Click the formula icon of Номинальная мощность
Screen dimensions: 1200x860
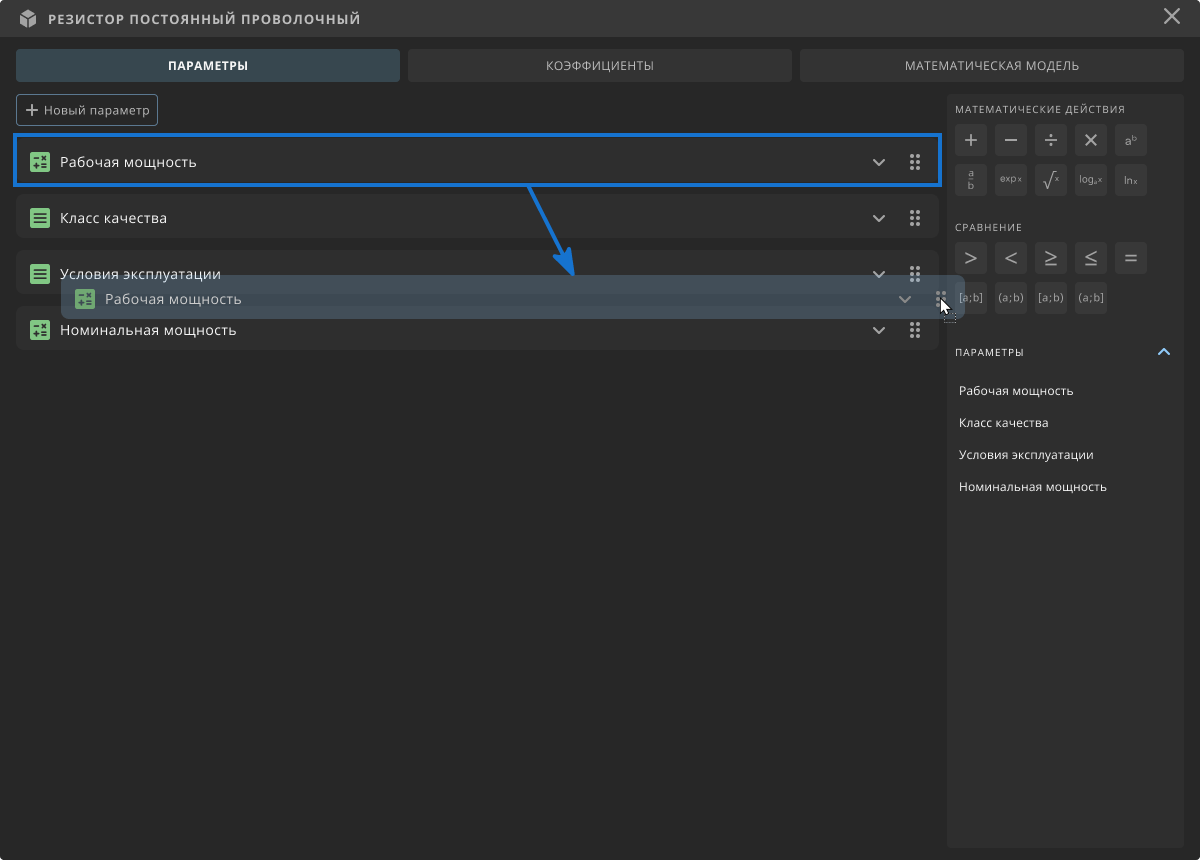point(40,330)
